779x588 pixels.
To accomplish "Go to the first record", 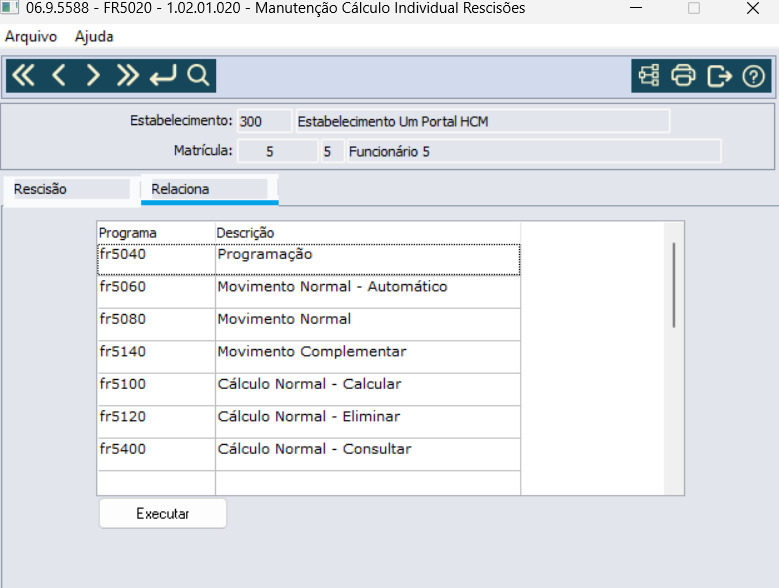I will coord(23,76).
